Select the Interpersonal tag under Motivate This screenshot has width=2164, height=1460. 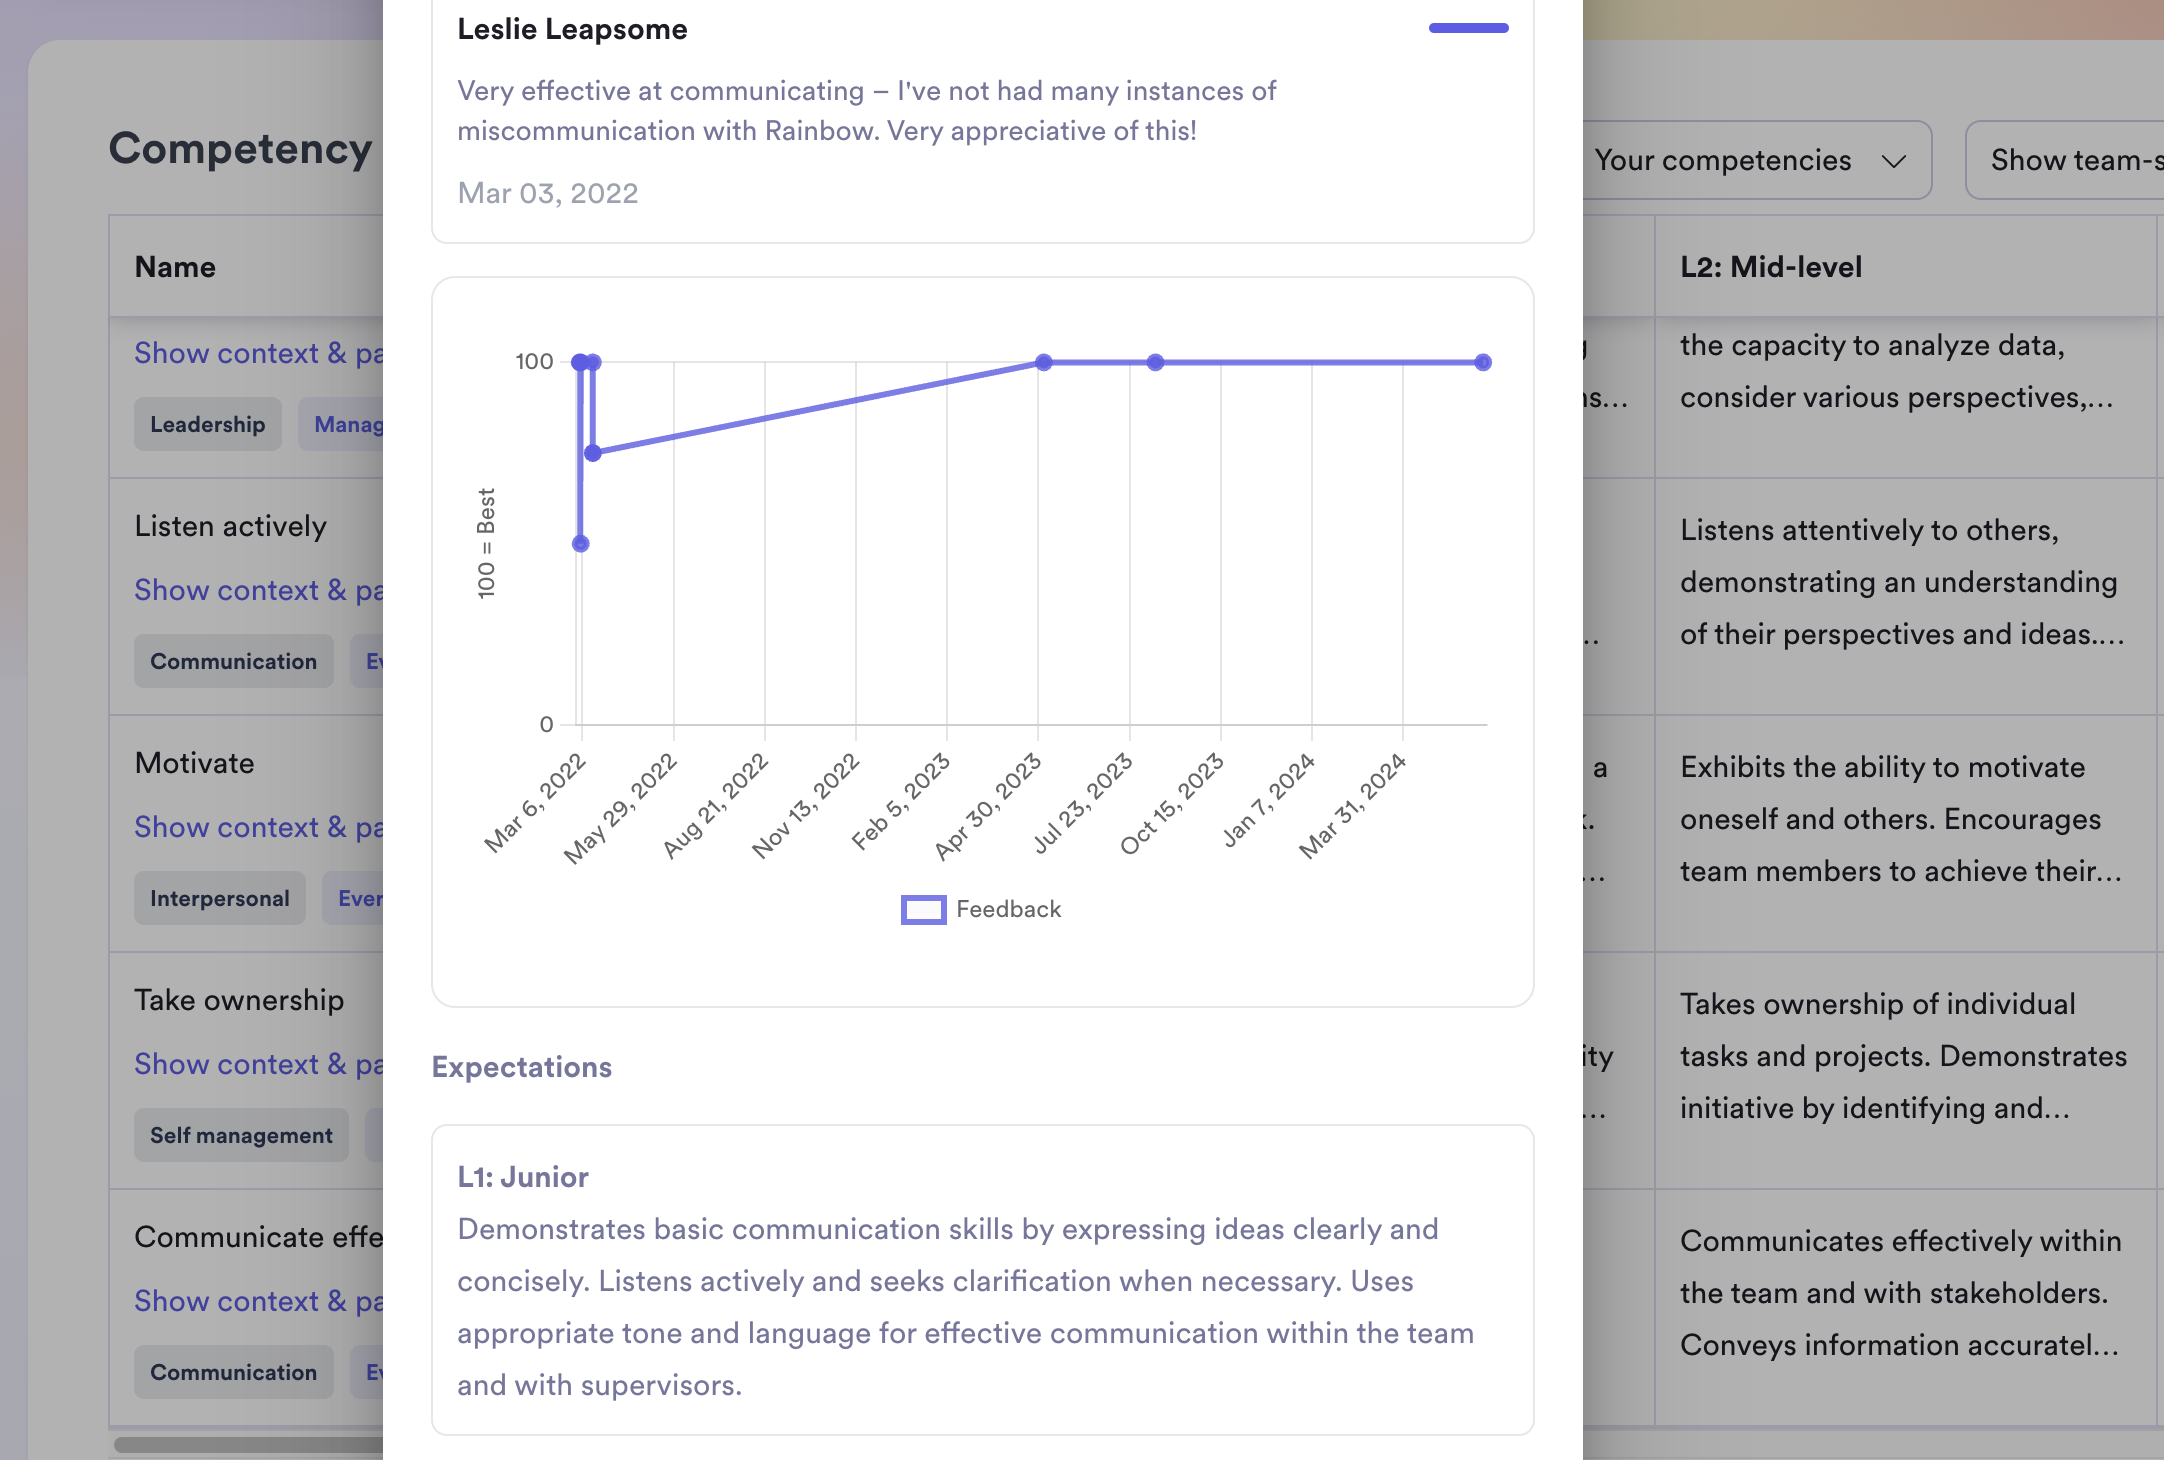(219, 898)
